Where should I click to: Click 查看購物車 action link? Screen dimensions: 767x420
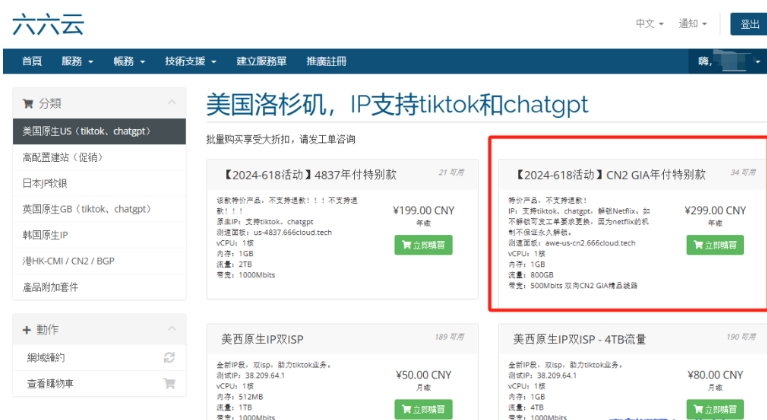click(50, 383)
